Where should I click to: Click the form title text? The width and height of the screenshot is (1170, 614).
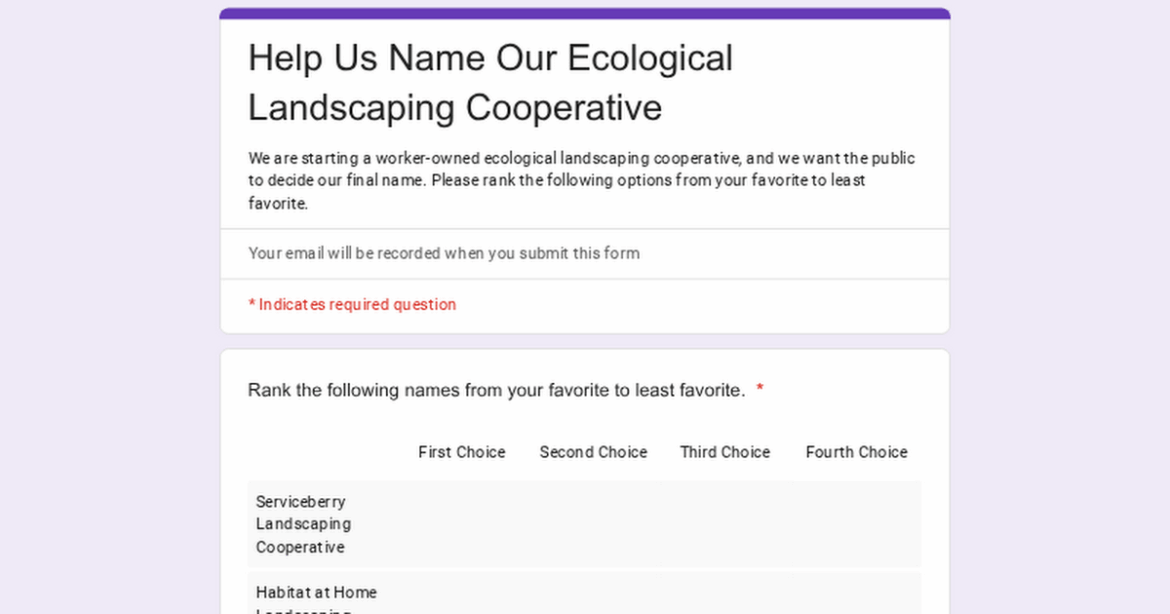click(x=490, y=82)
